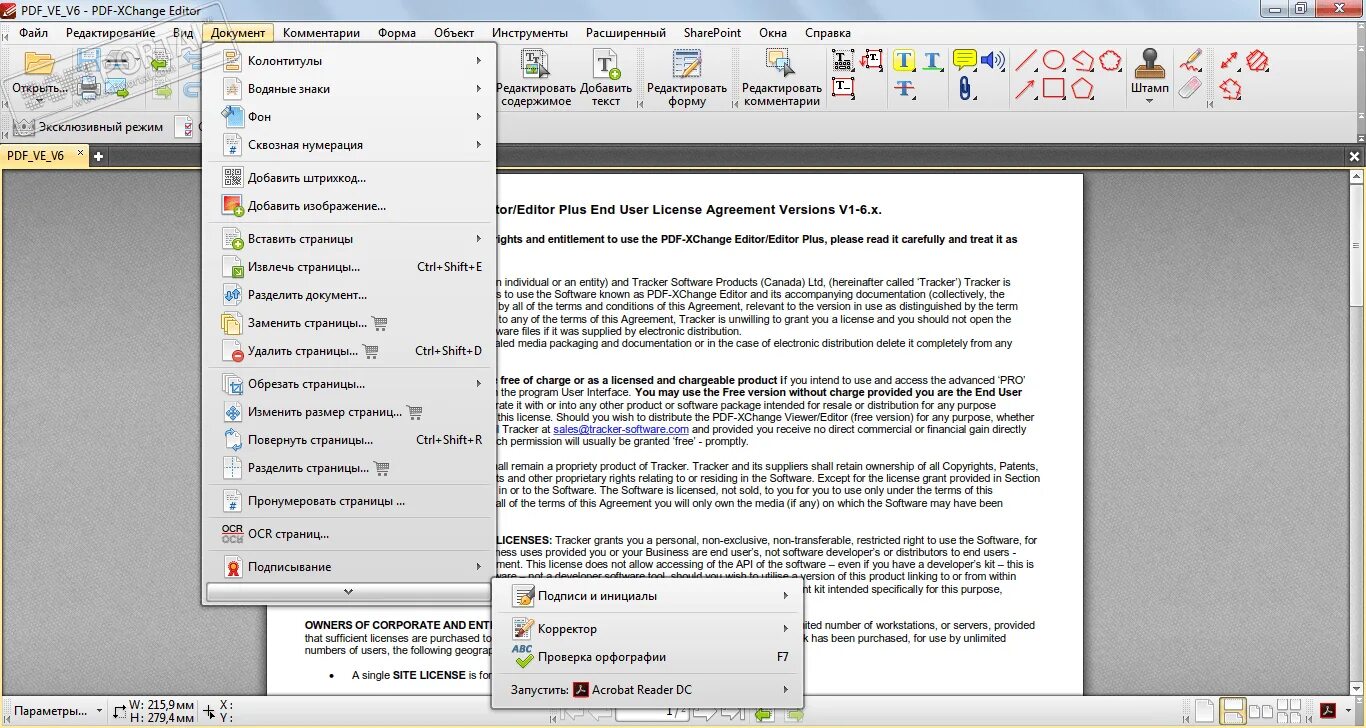
Task: Open the Комментарии menu
Action: point(321,33)
